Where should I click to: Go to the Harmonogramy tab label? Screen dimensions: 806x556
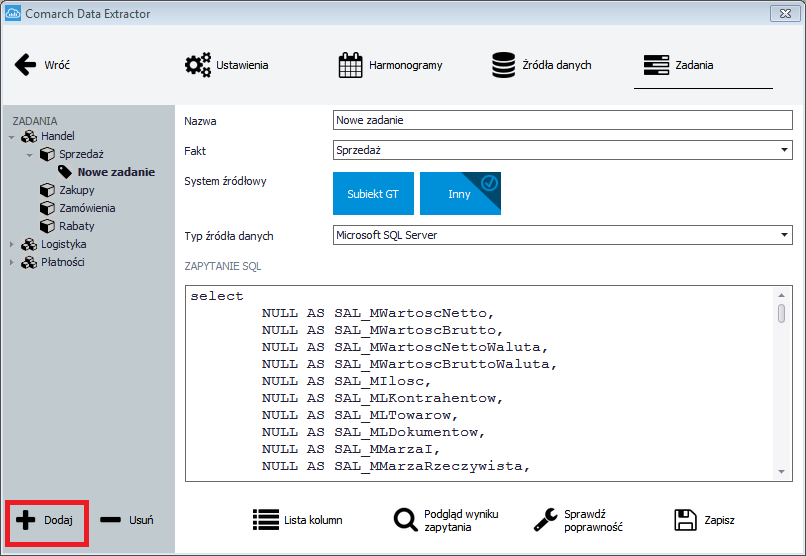(x=406, y=65)
